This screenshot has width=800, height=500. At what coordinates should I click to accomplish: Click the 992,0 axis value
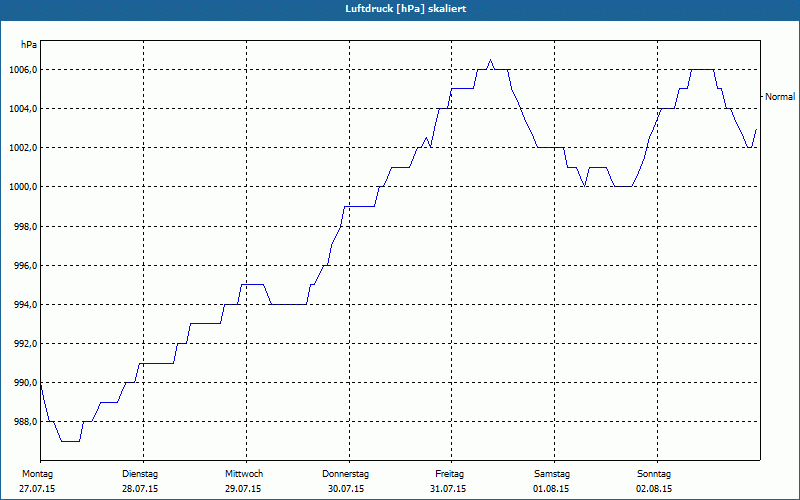pyautogui.click(x=25, y=343)
